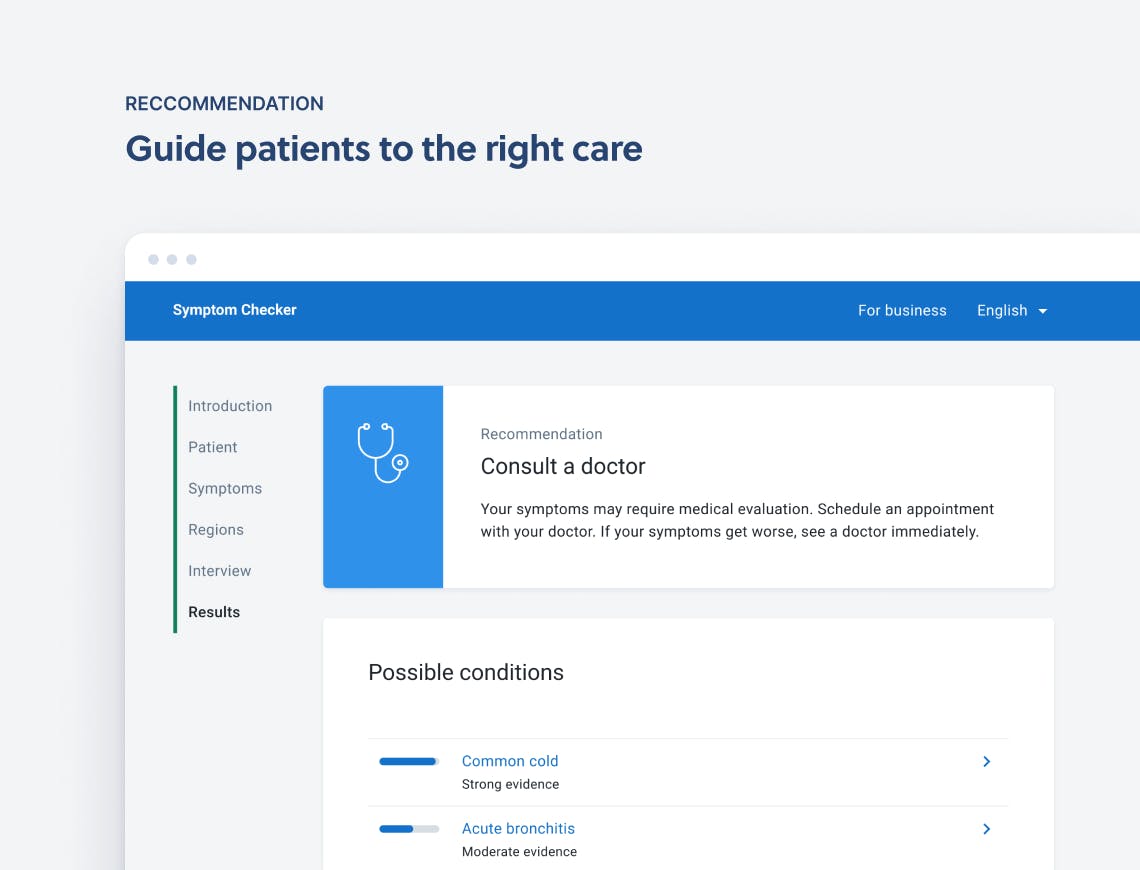Go to the Introduction step

[x=230, y=406]
